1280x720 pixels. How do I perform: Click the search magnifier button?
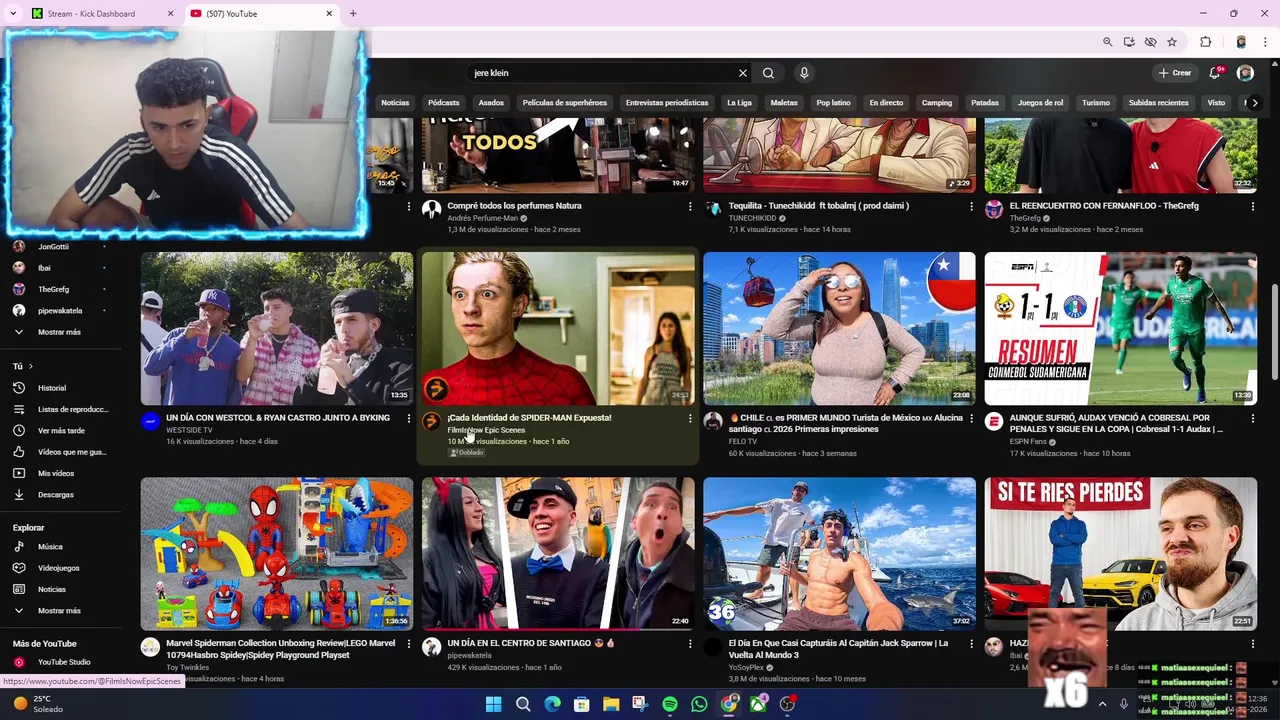click(768, 73)
